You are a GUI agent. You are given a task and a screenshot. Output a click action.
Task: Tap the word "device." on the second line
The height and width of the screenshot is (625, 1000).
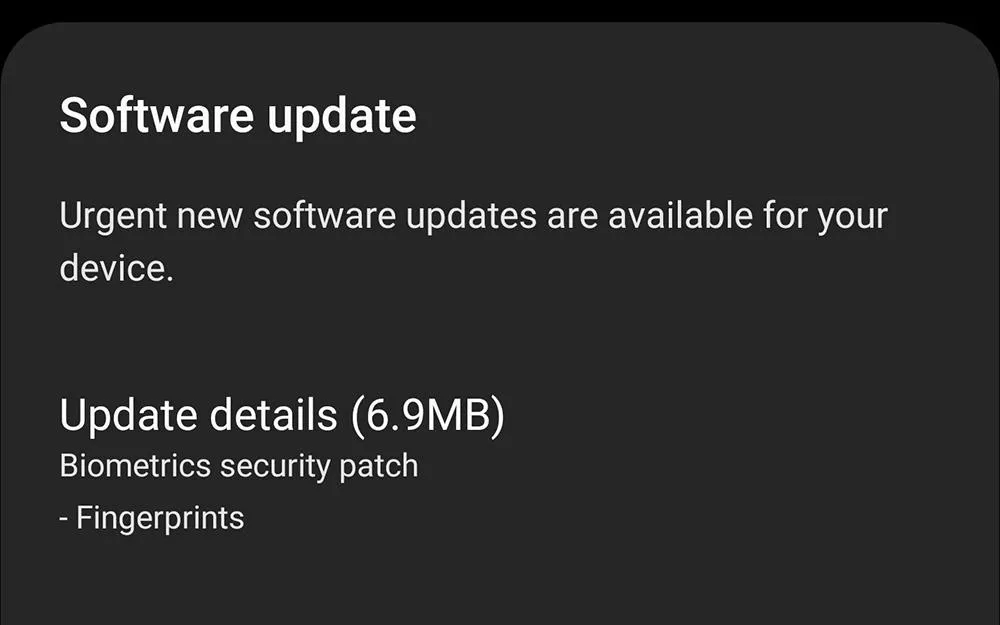[x=117, y=267]
